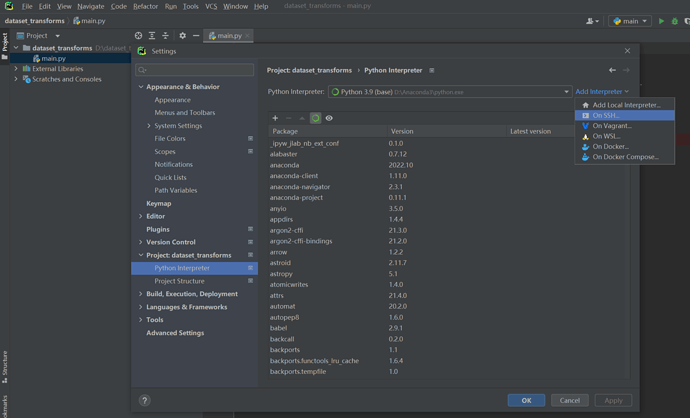Image resolution: width=690 pixels, height=418 pixels.
Task: Expand the Editor settings section
Action: tap(141, 216)
